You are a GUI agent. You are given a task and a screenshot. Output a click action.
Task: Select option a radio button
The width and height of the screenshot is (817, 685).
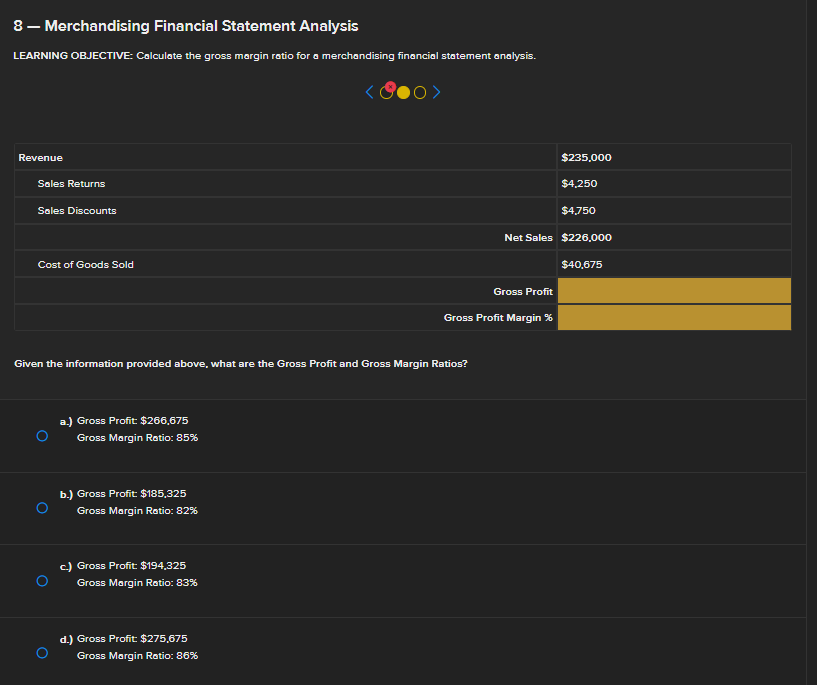[x=41, y=436]
